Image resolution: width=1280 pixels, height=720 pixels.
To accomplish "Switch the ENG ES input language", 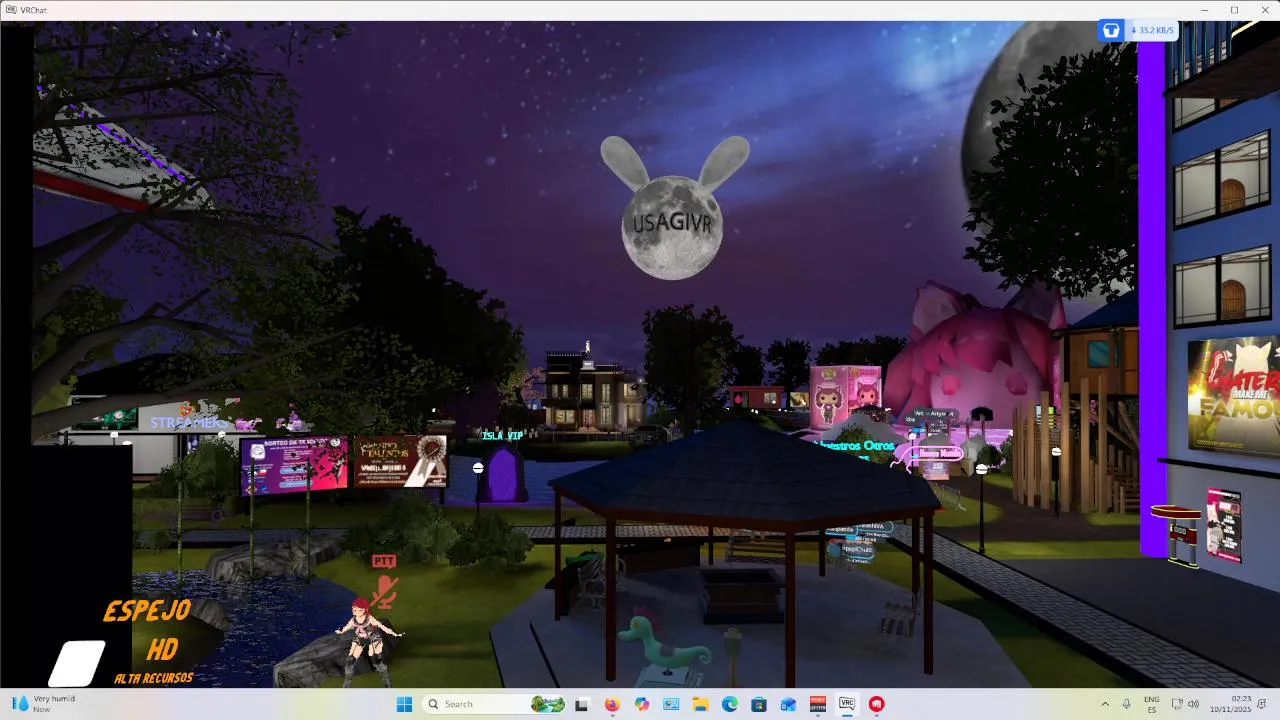I will point(1152,704).
